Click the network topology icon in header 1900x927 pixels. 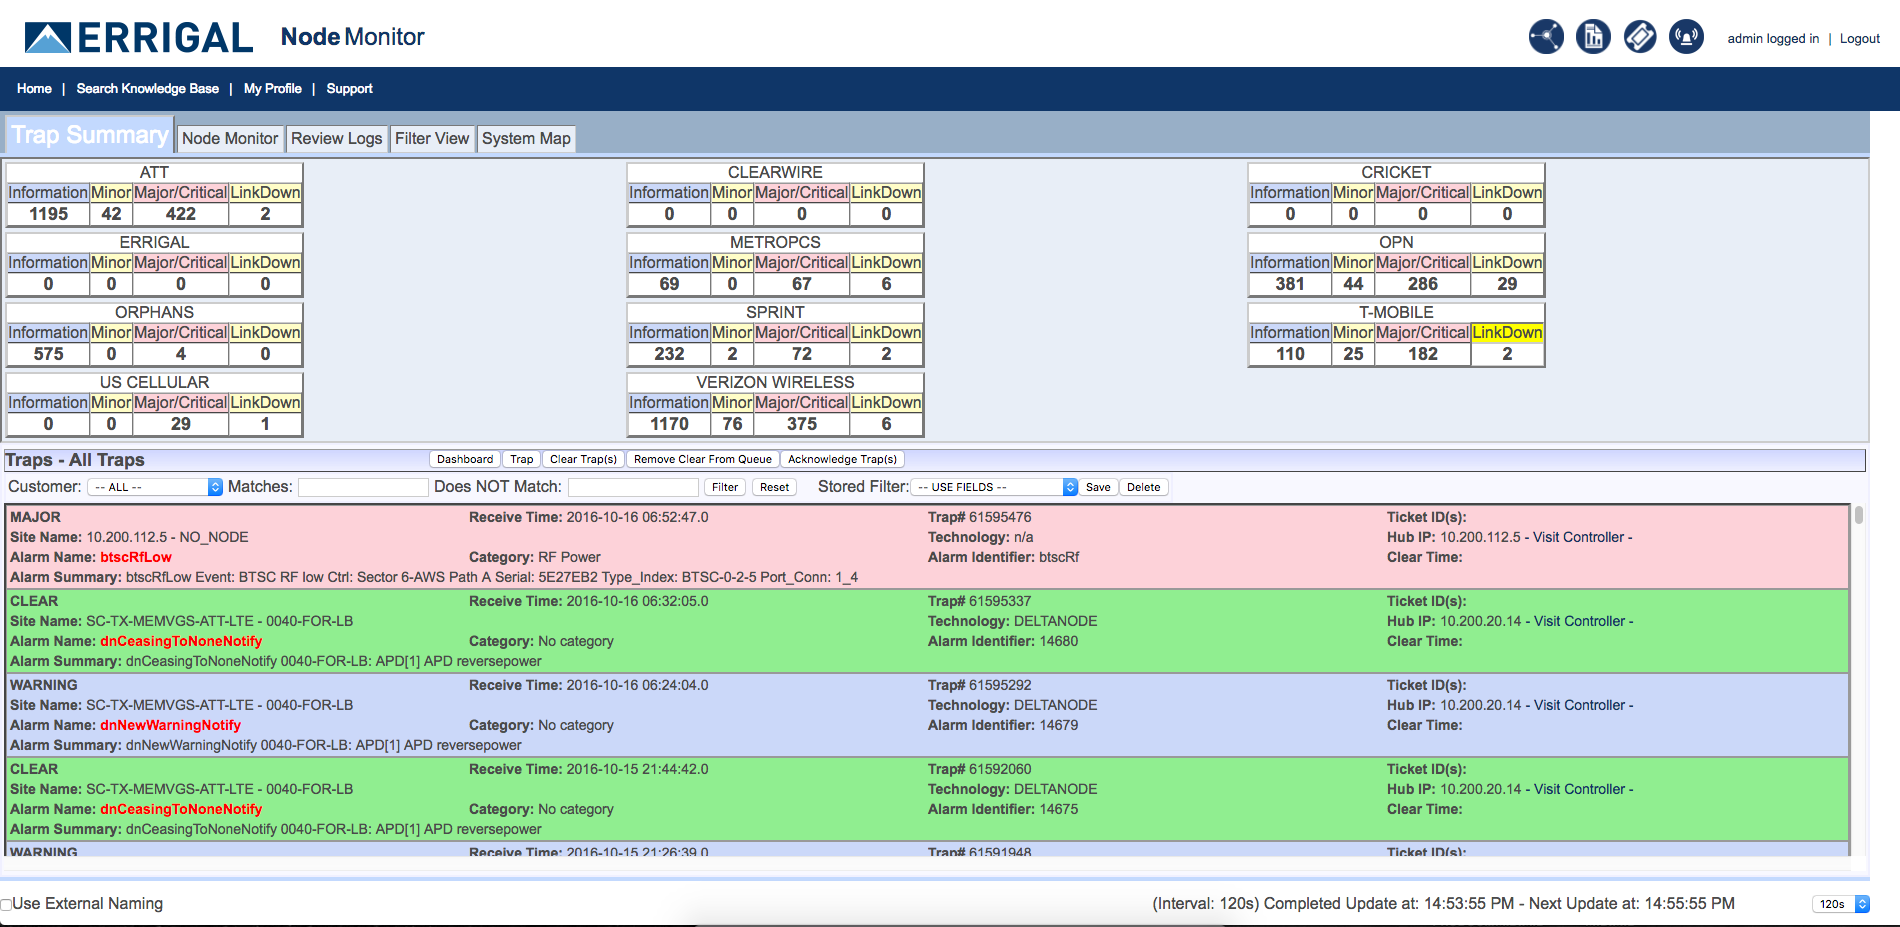coord(1546,37)
